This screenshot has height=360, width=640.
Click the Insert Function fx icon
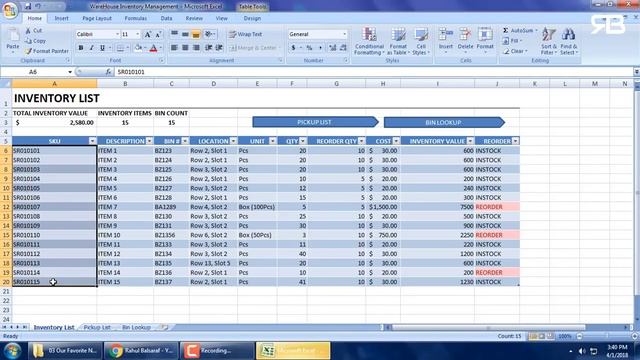(x=108, y=72)
